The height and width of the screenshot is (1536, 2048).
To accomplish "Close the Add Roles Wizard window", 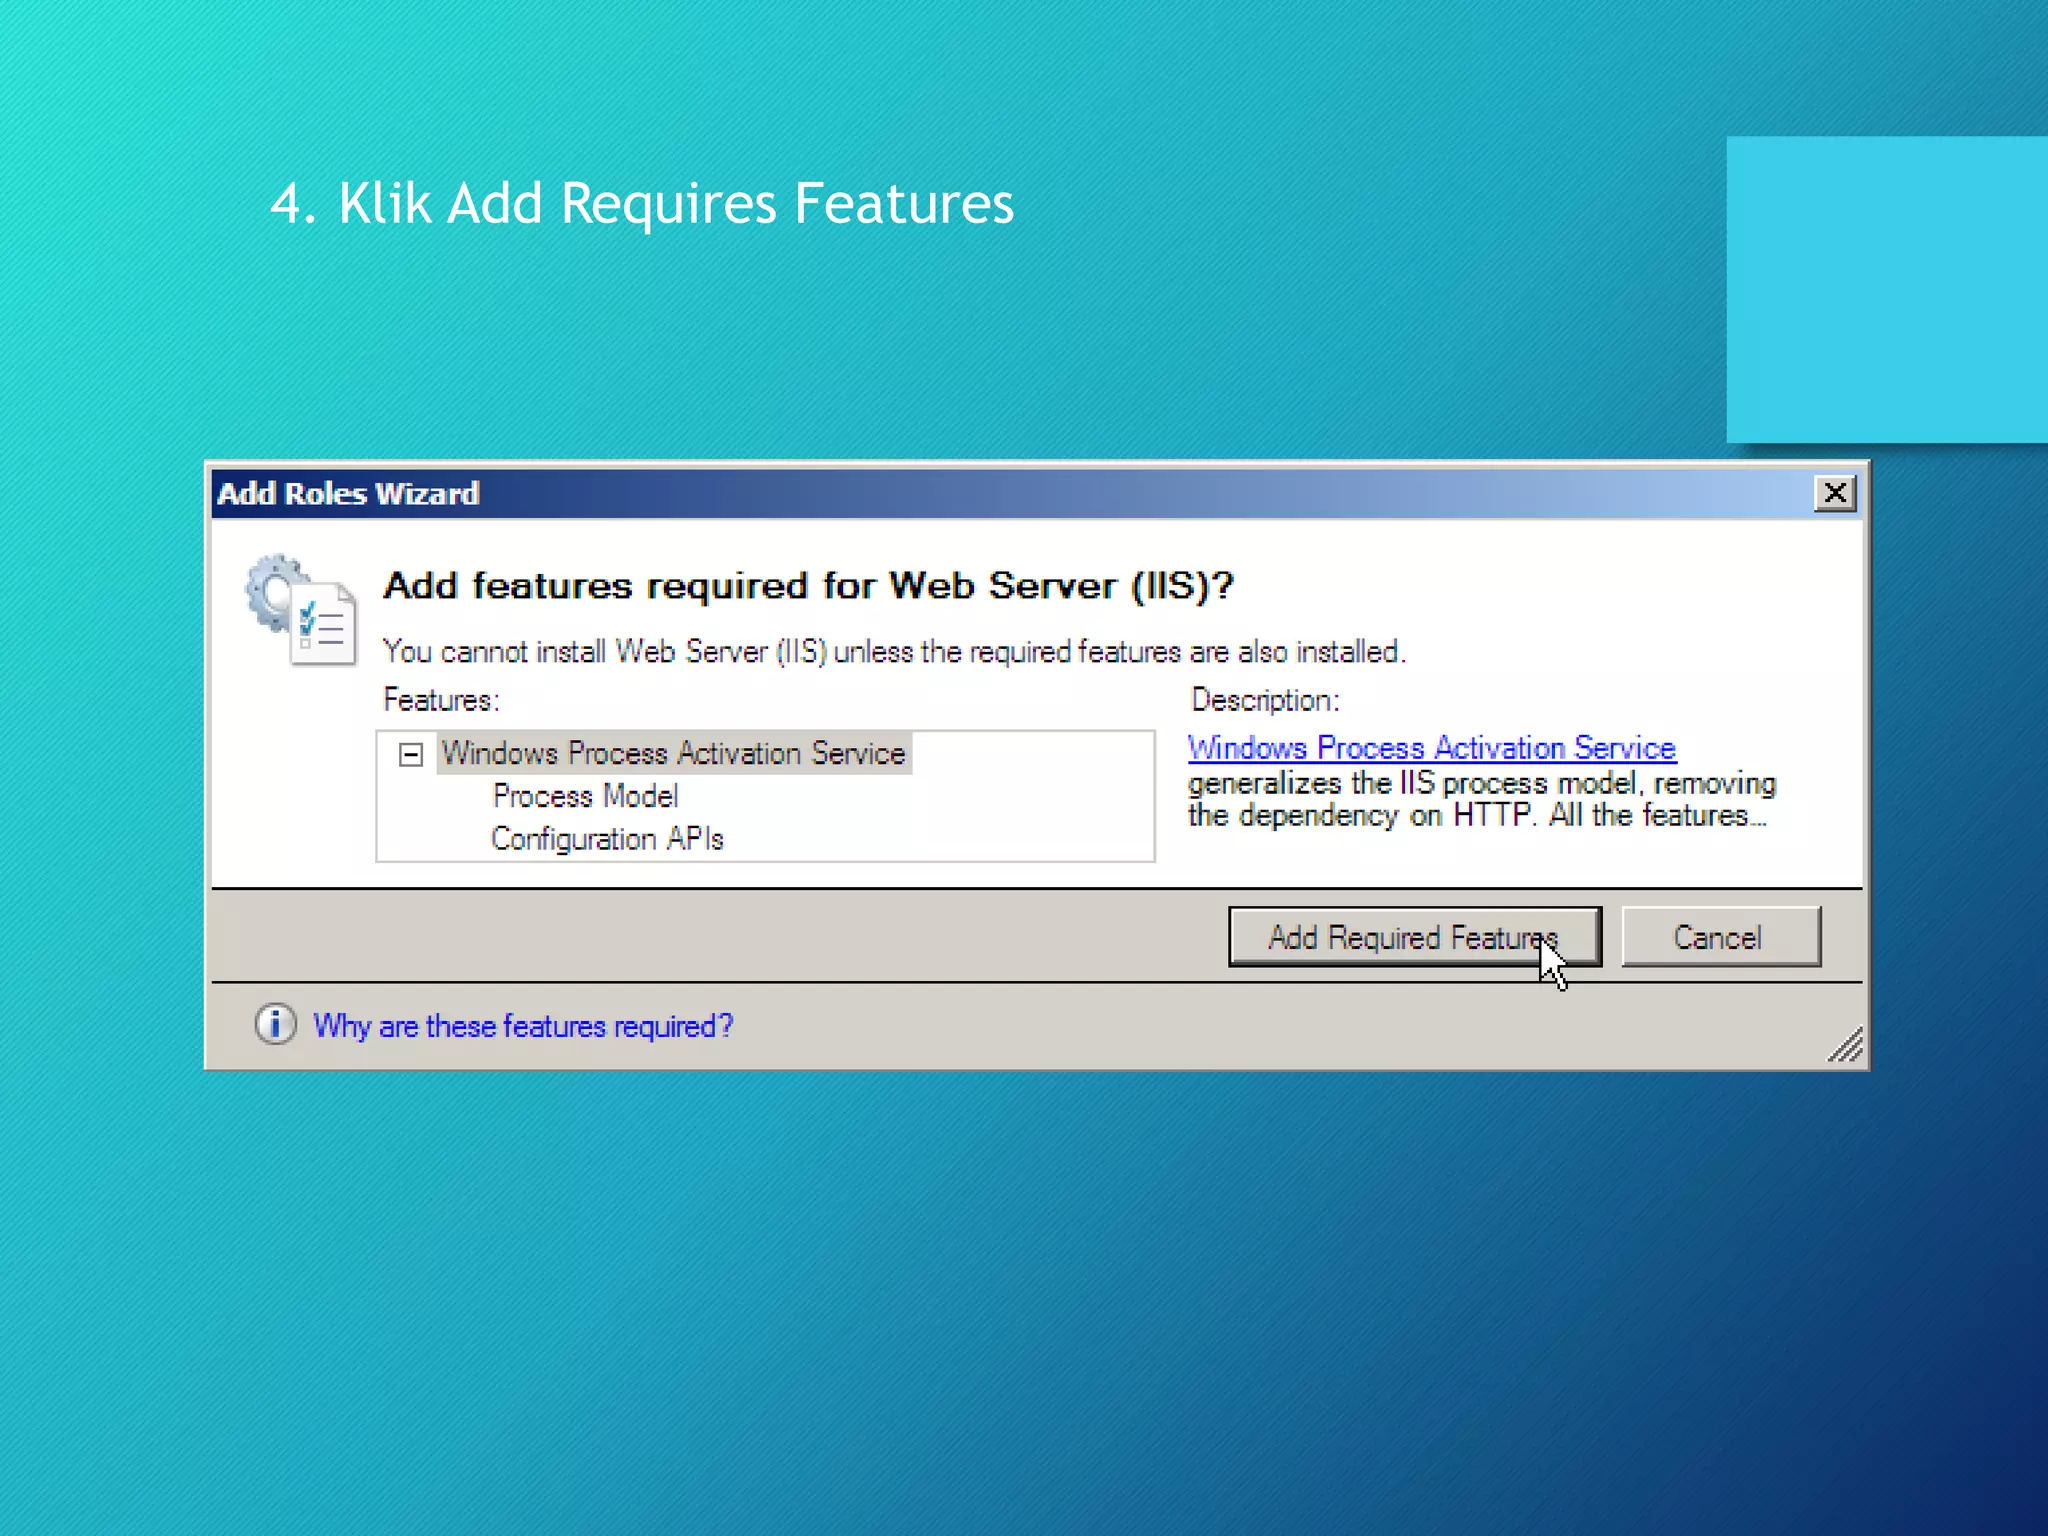I will pos(1835,493).
